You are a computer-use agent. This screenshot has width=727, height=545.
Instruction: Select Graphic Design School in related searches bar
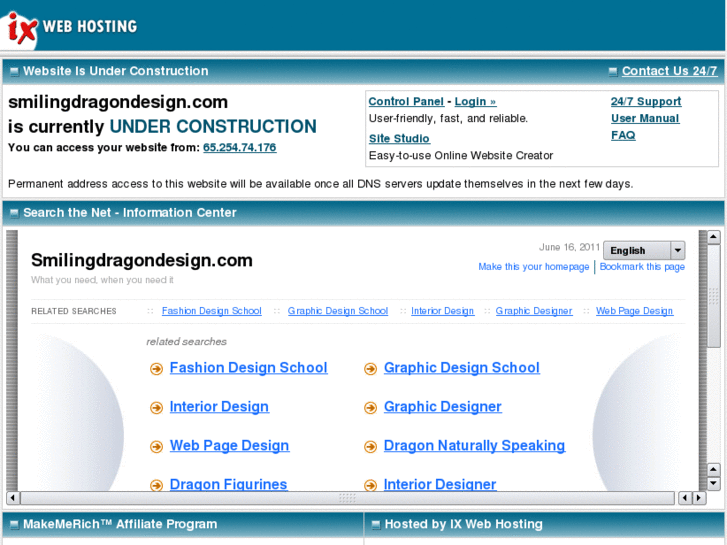(338, 311)
